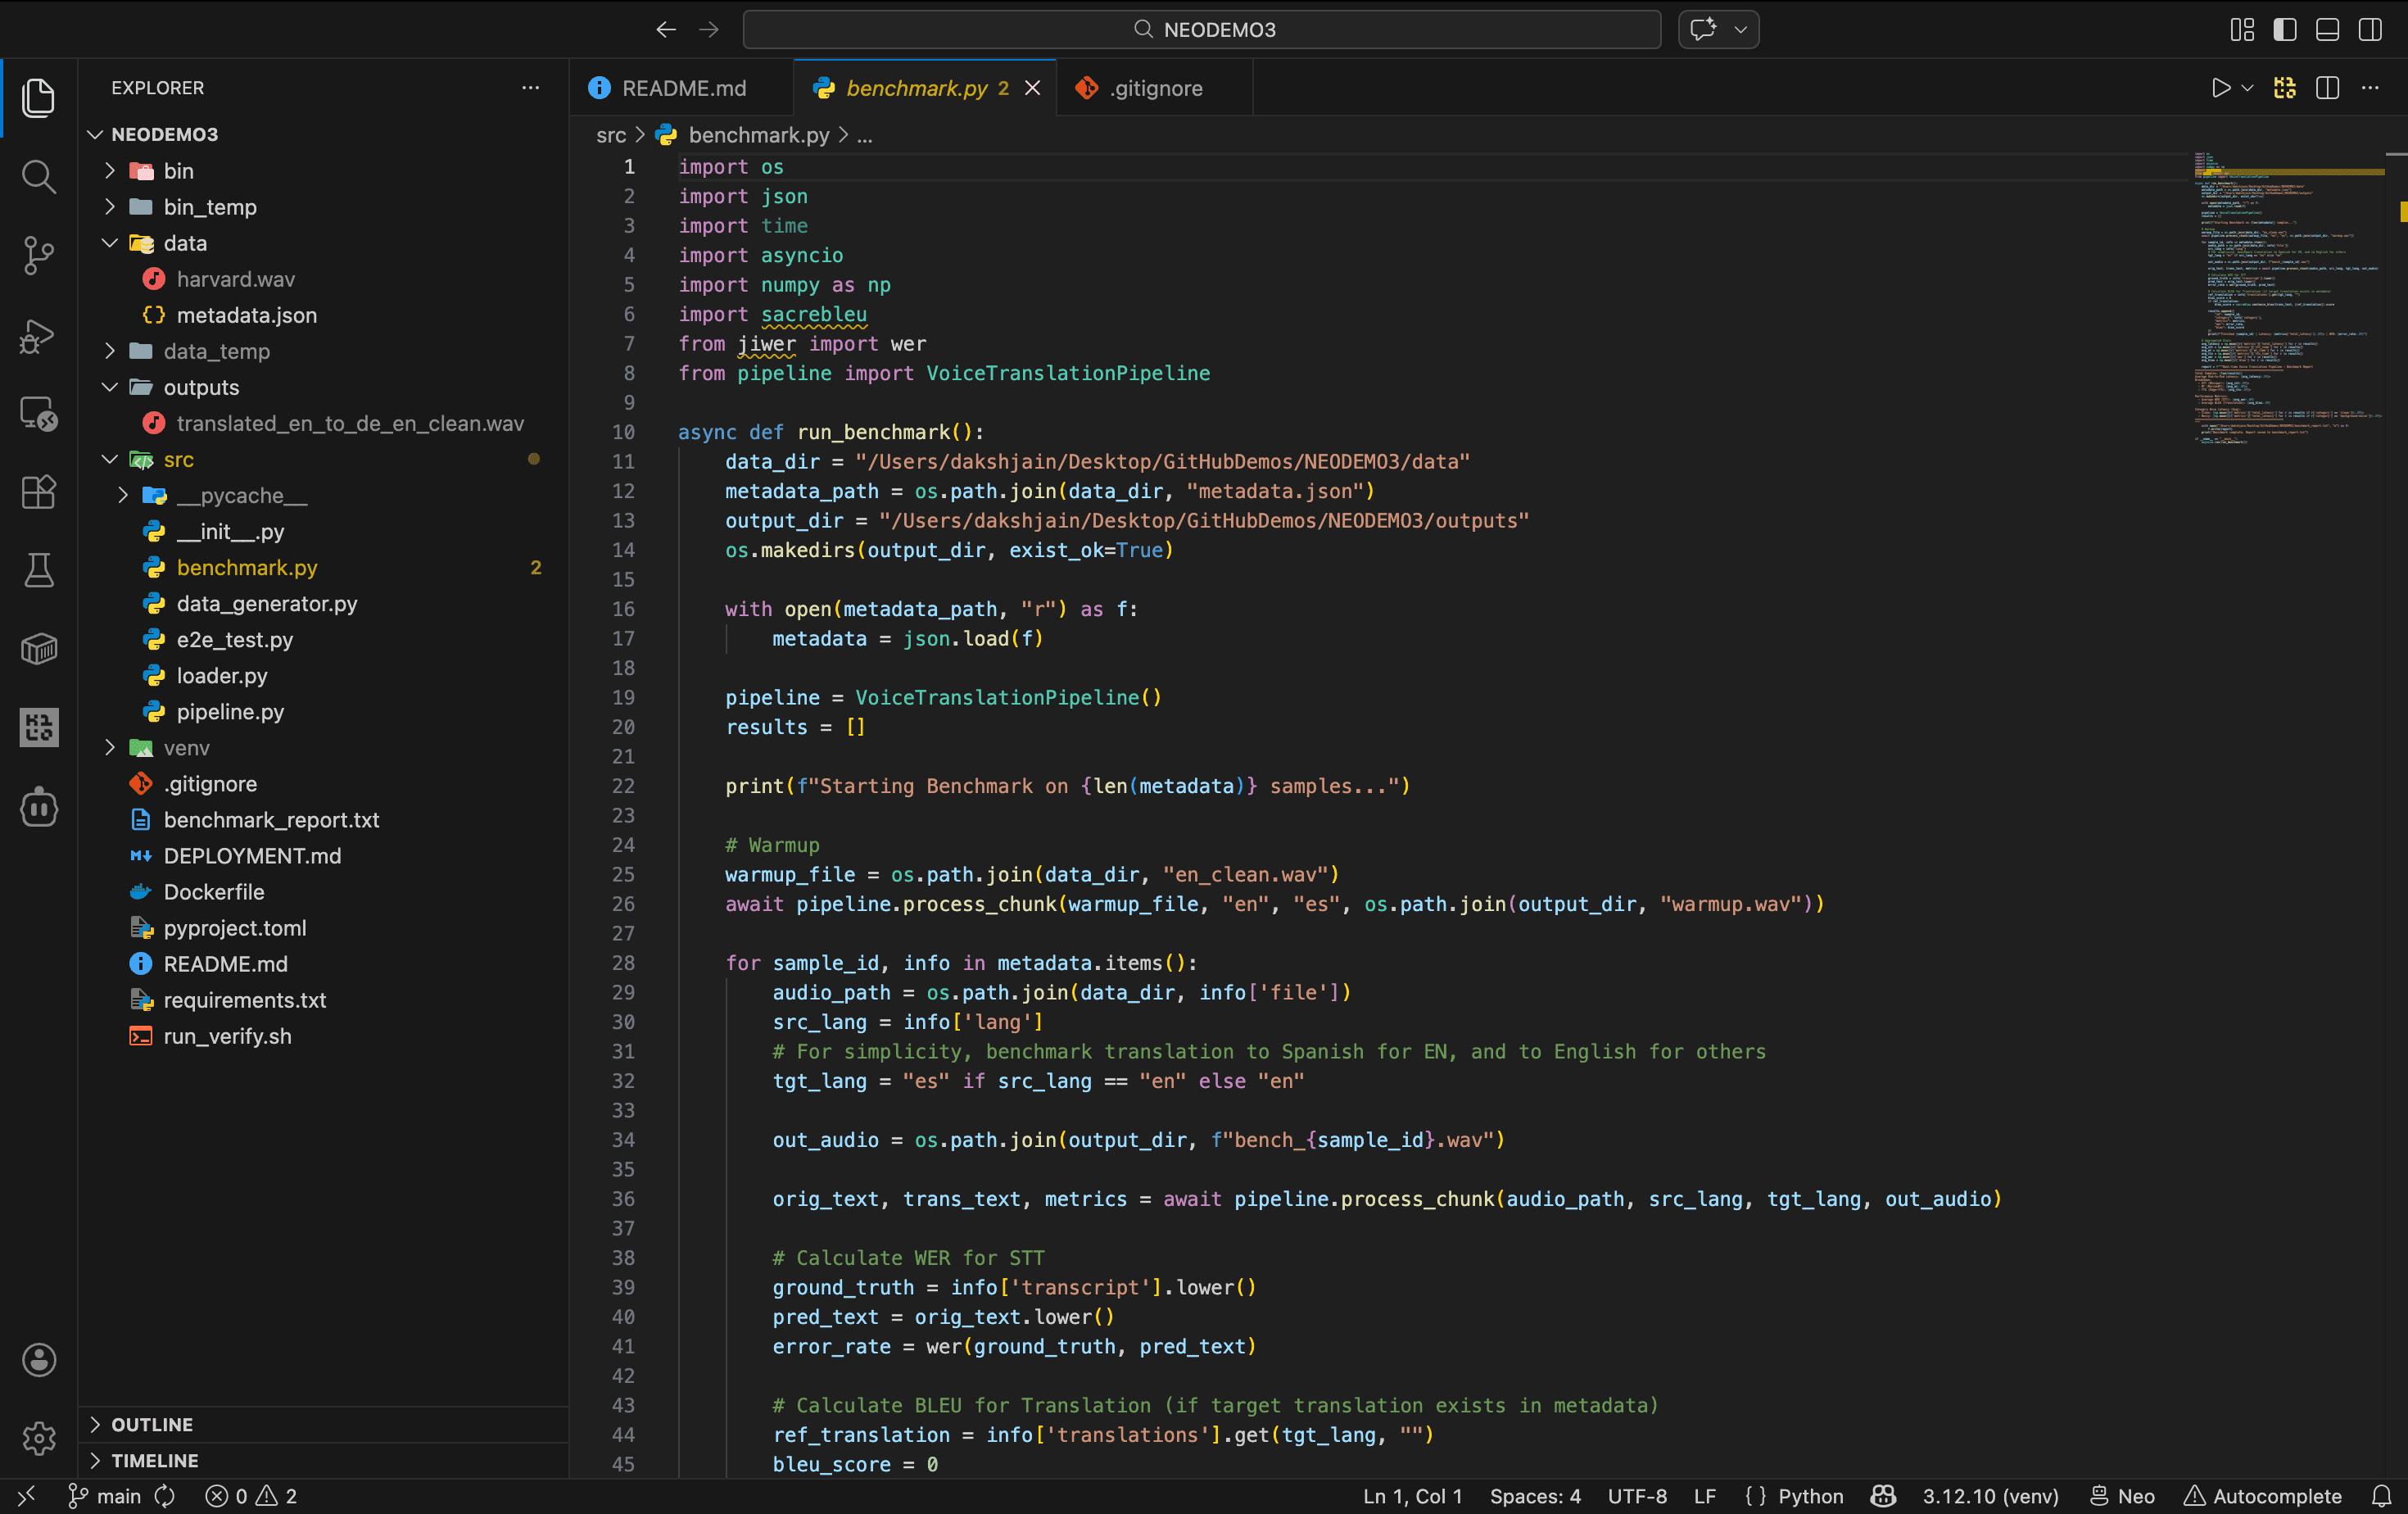Click the Run Python File play button
Screen dimensions: 2408x1514
(2220, 88)
